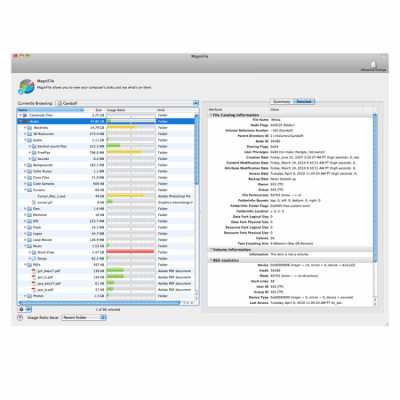
Task: Select the Cisco Files folder row
Action: click(x=106, y=177)
